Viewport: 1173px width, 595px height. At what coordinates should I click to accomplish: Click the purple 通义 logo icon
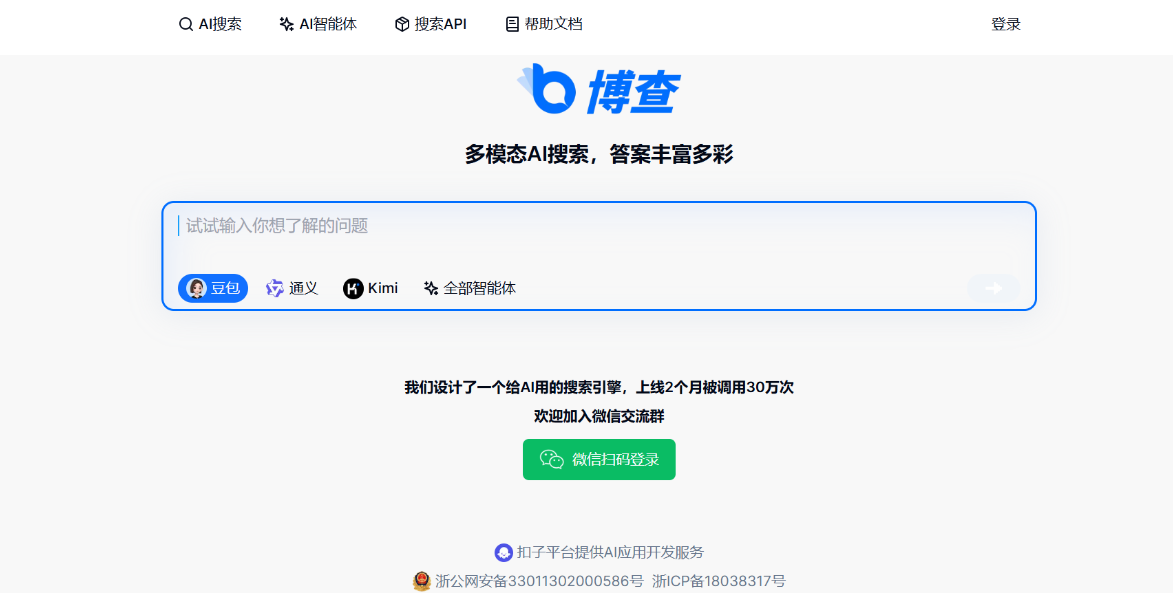point(275,288)
